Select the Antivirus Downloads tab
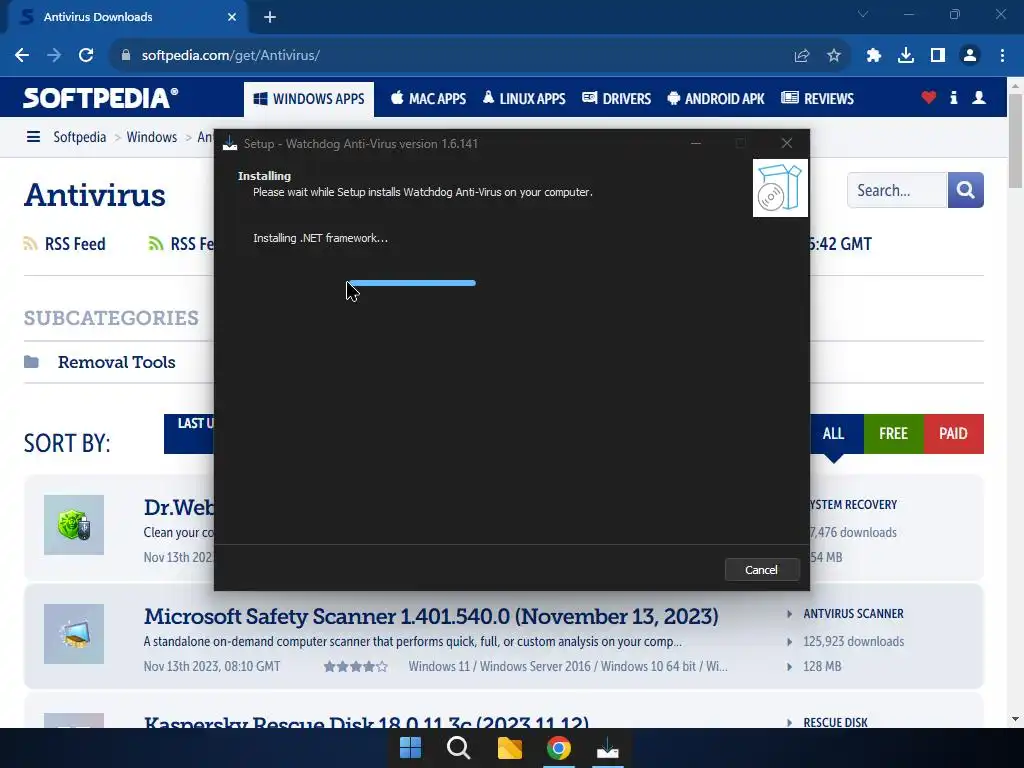The width and height of the screenshot is (1024, 768). (125, 17)
